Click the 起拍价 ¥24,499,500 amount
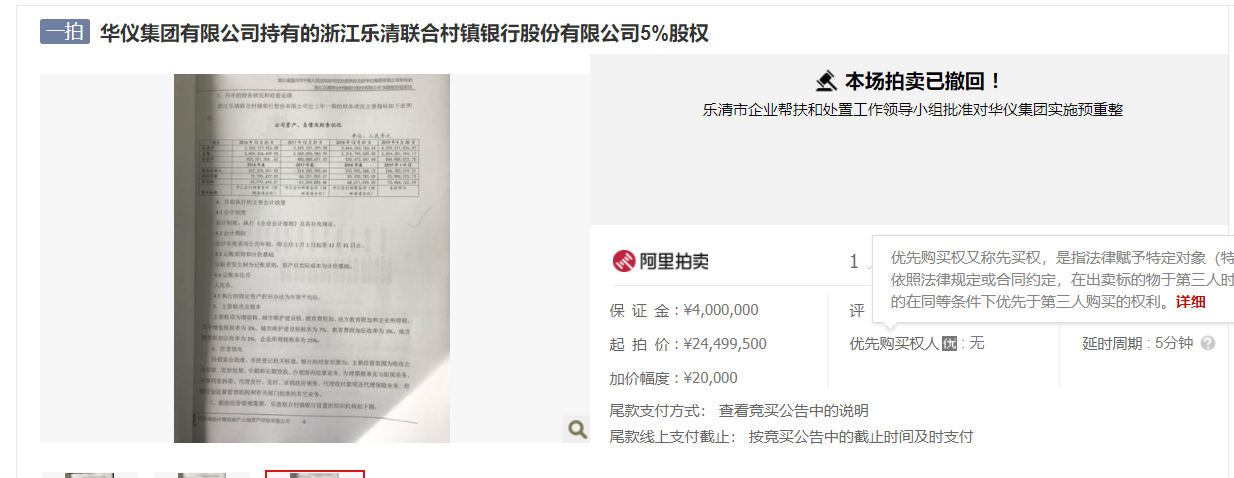 point(725,344)
